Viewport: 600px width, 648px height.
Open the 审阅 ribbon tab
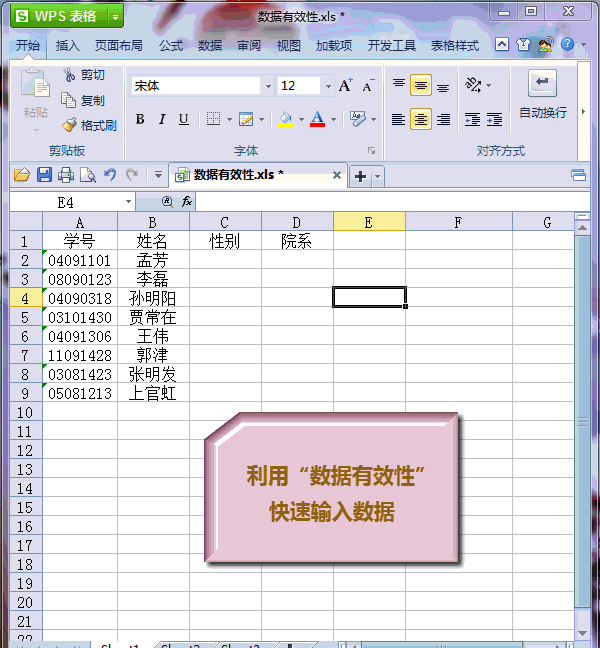click(249, 45)
